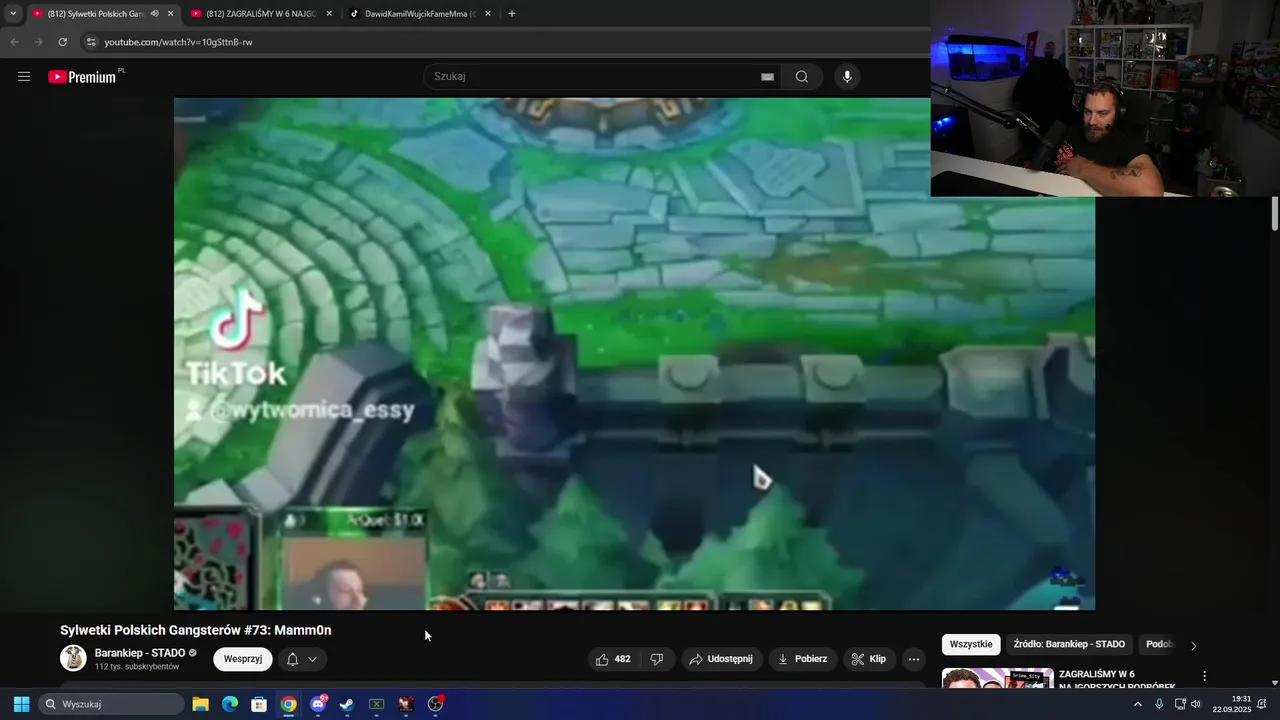The height and width of the screenshot is (720, 1280).
Task: Go forward in Chrome navigation
Action: 38,42
